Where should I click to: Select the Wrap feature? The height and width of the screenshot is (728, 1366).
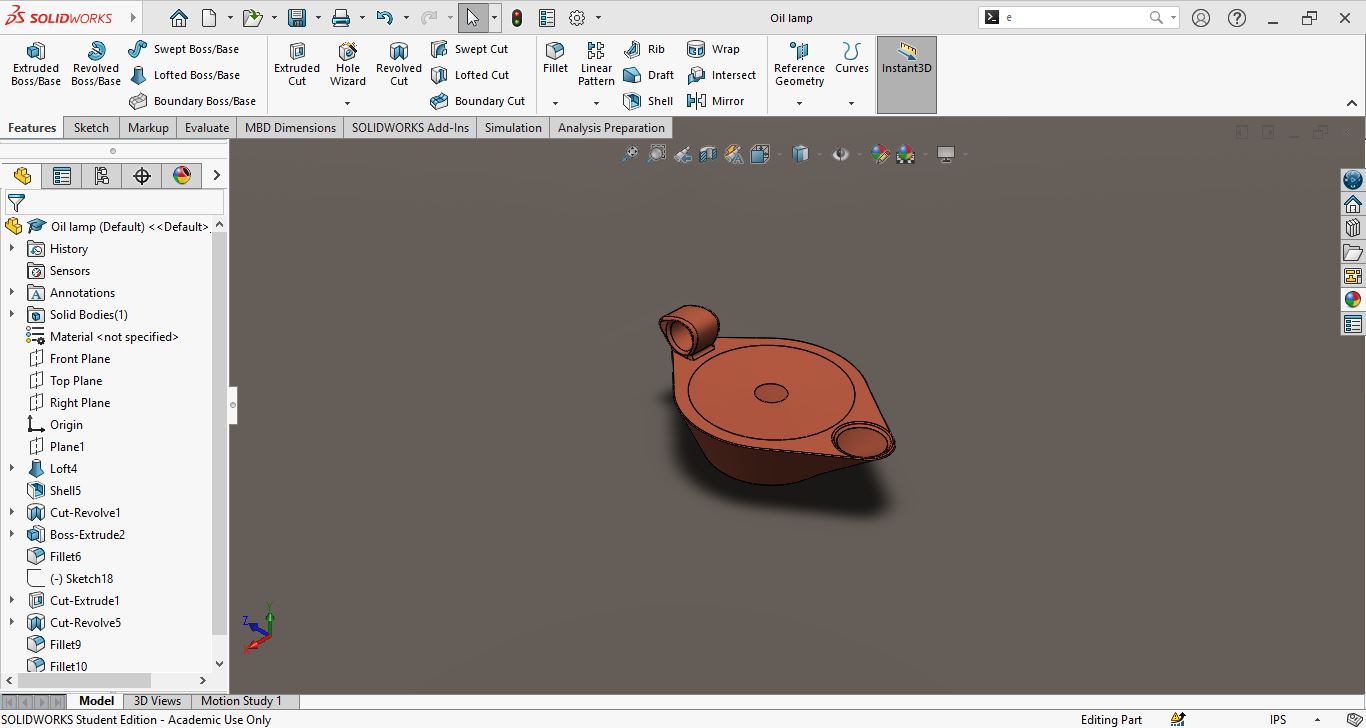tap(713, 49)
